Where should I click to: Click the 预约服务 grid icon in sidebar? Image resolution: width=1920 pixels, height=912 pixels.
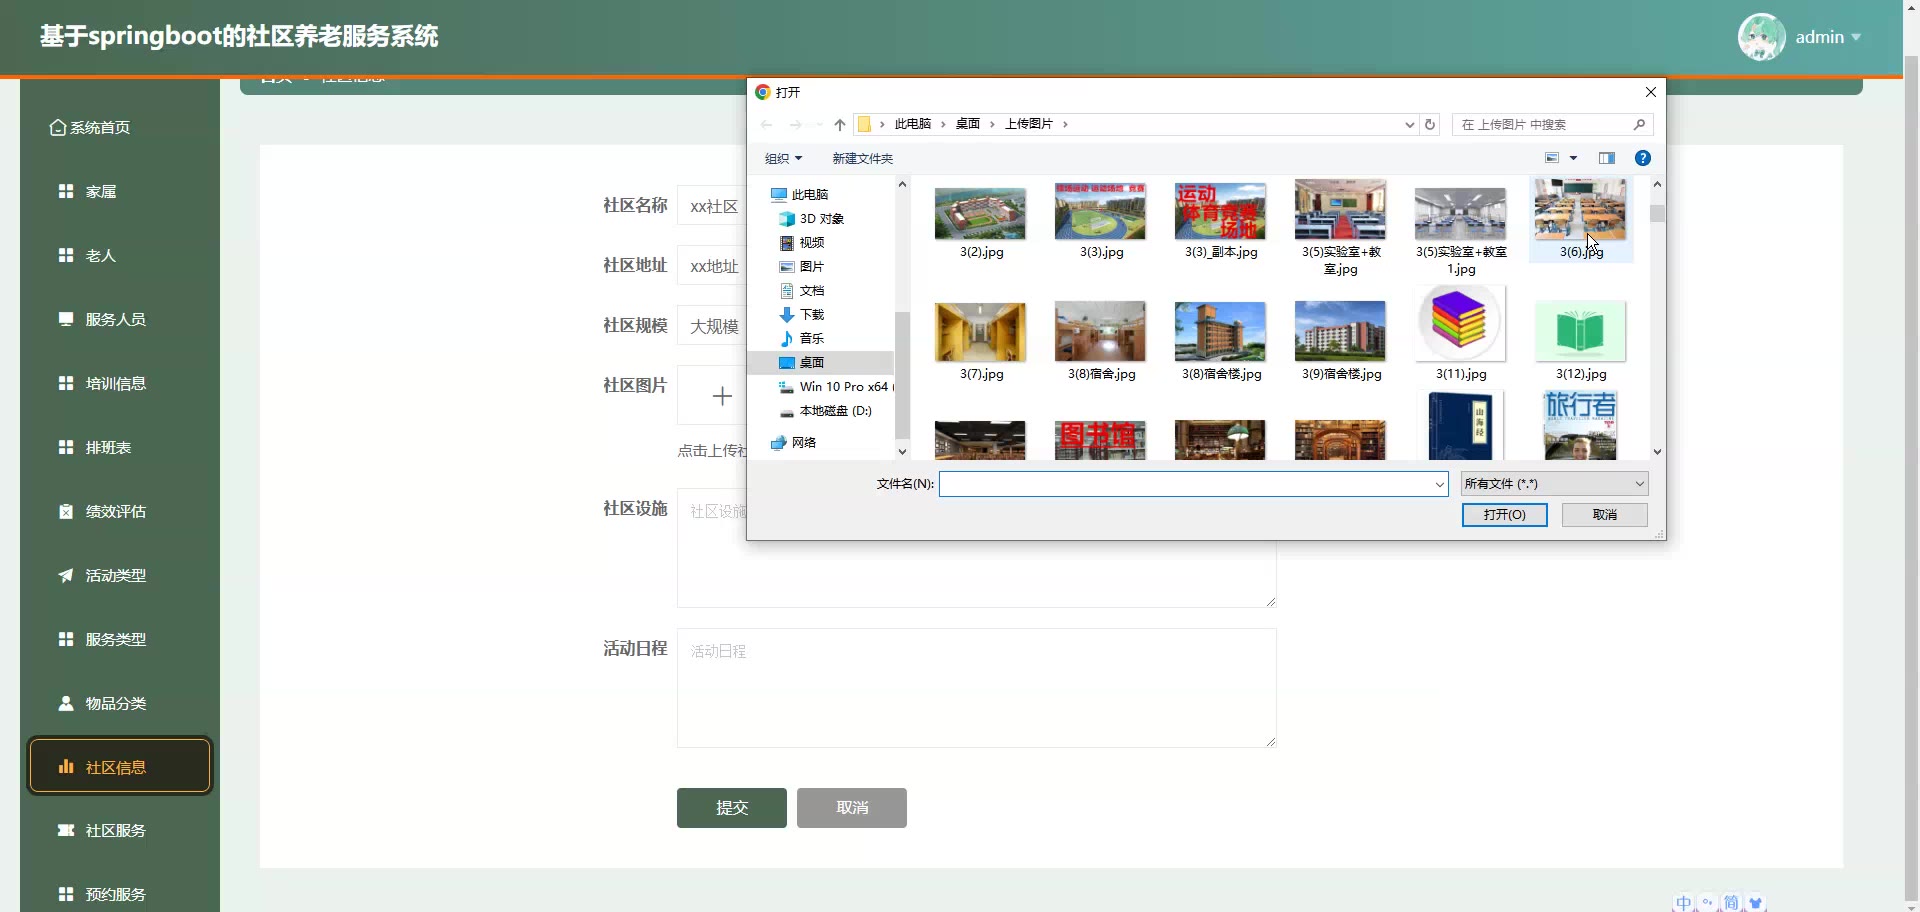pos(66,894)
